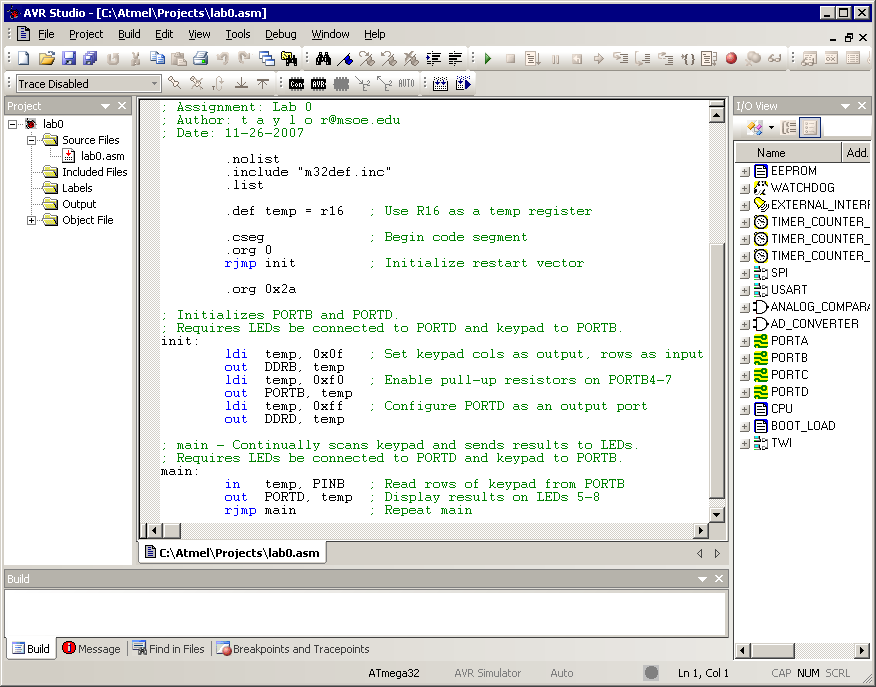Expand the Object File folder

(32, 221)
